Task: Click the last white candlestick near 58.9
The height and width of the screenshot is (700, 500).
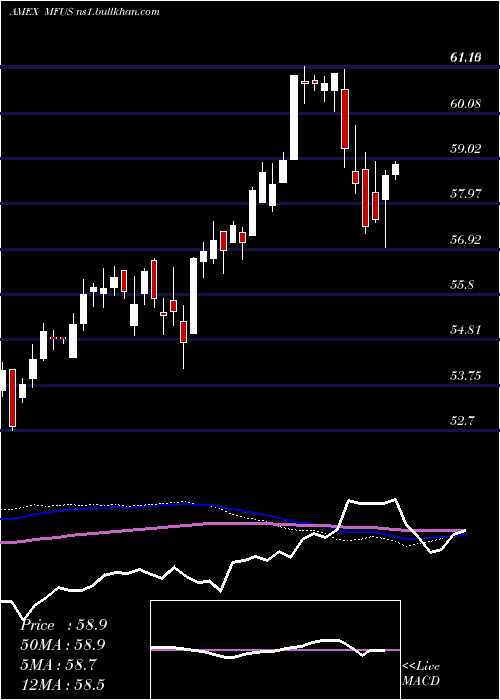Action: pos(396,170)
